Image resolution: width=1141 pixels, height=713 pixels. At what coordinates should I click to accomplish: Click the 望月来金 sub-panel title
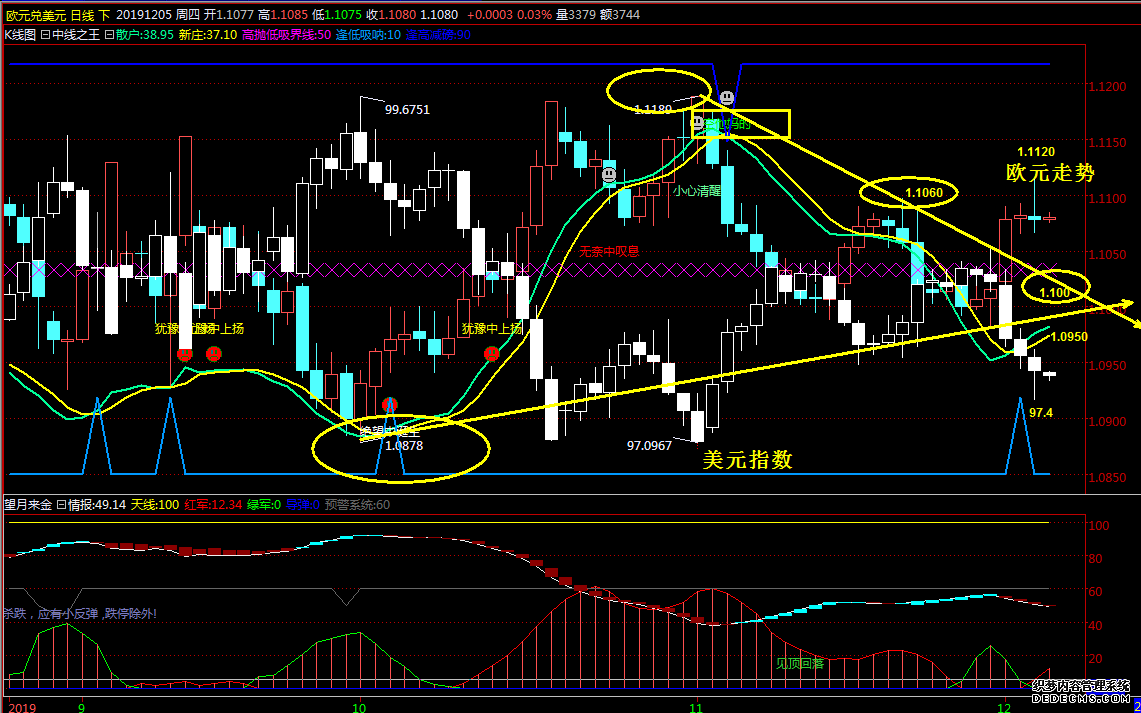28,504
